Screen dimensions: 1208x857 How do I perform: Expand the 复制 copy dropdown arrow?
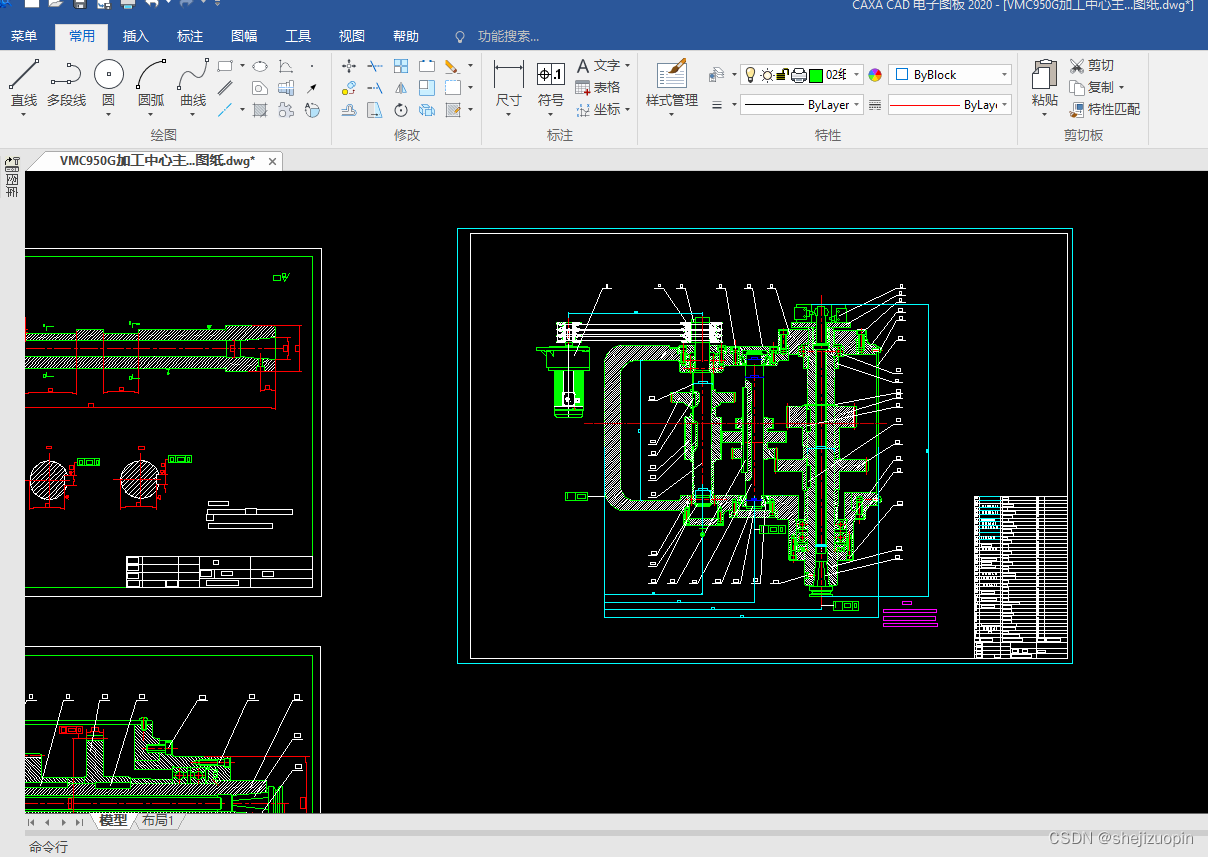[1121, 88]
